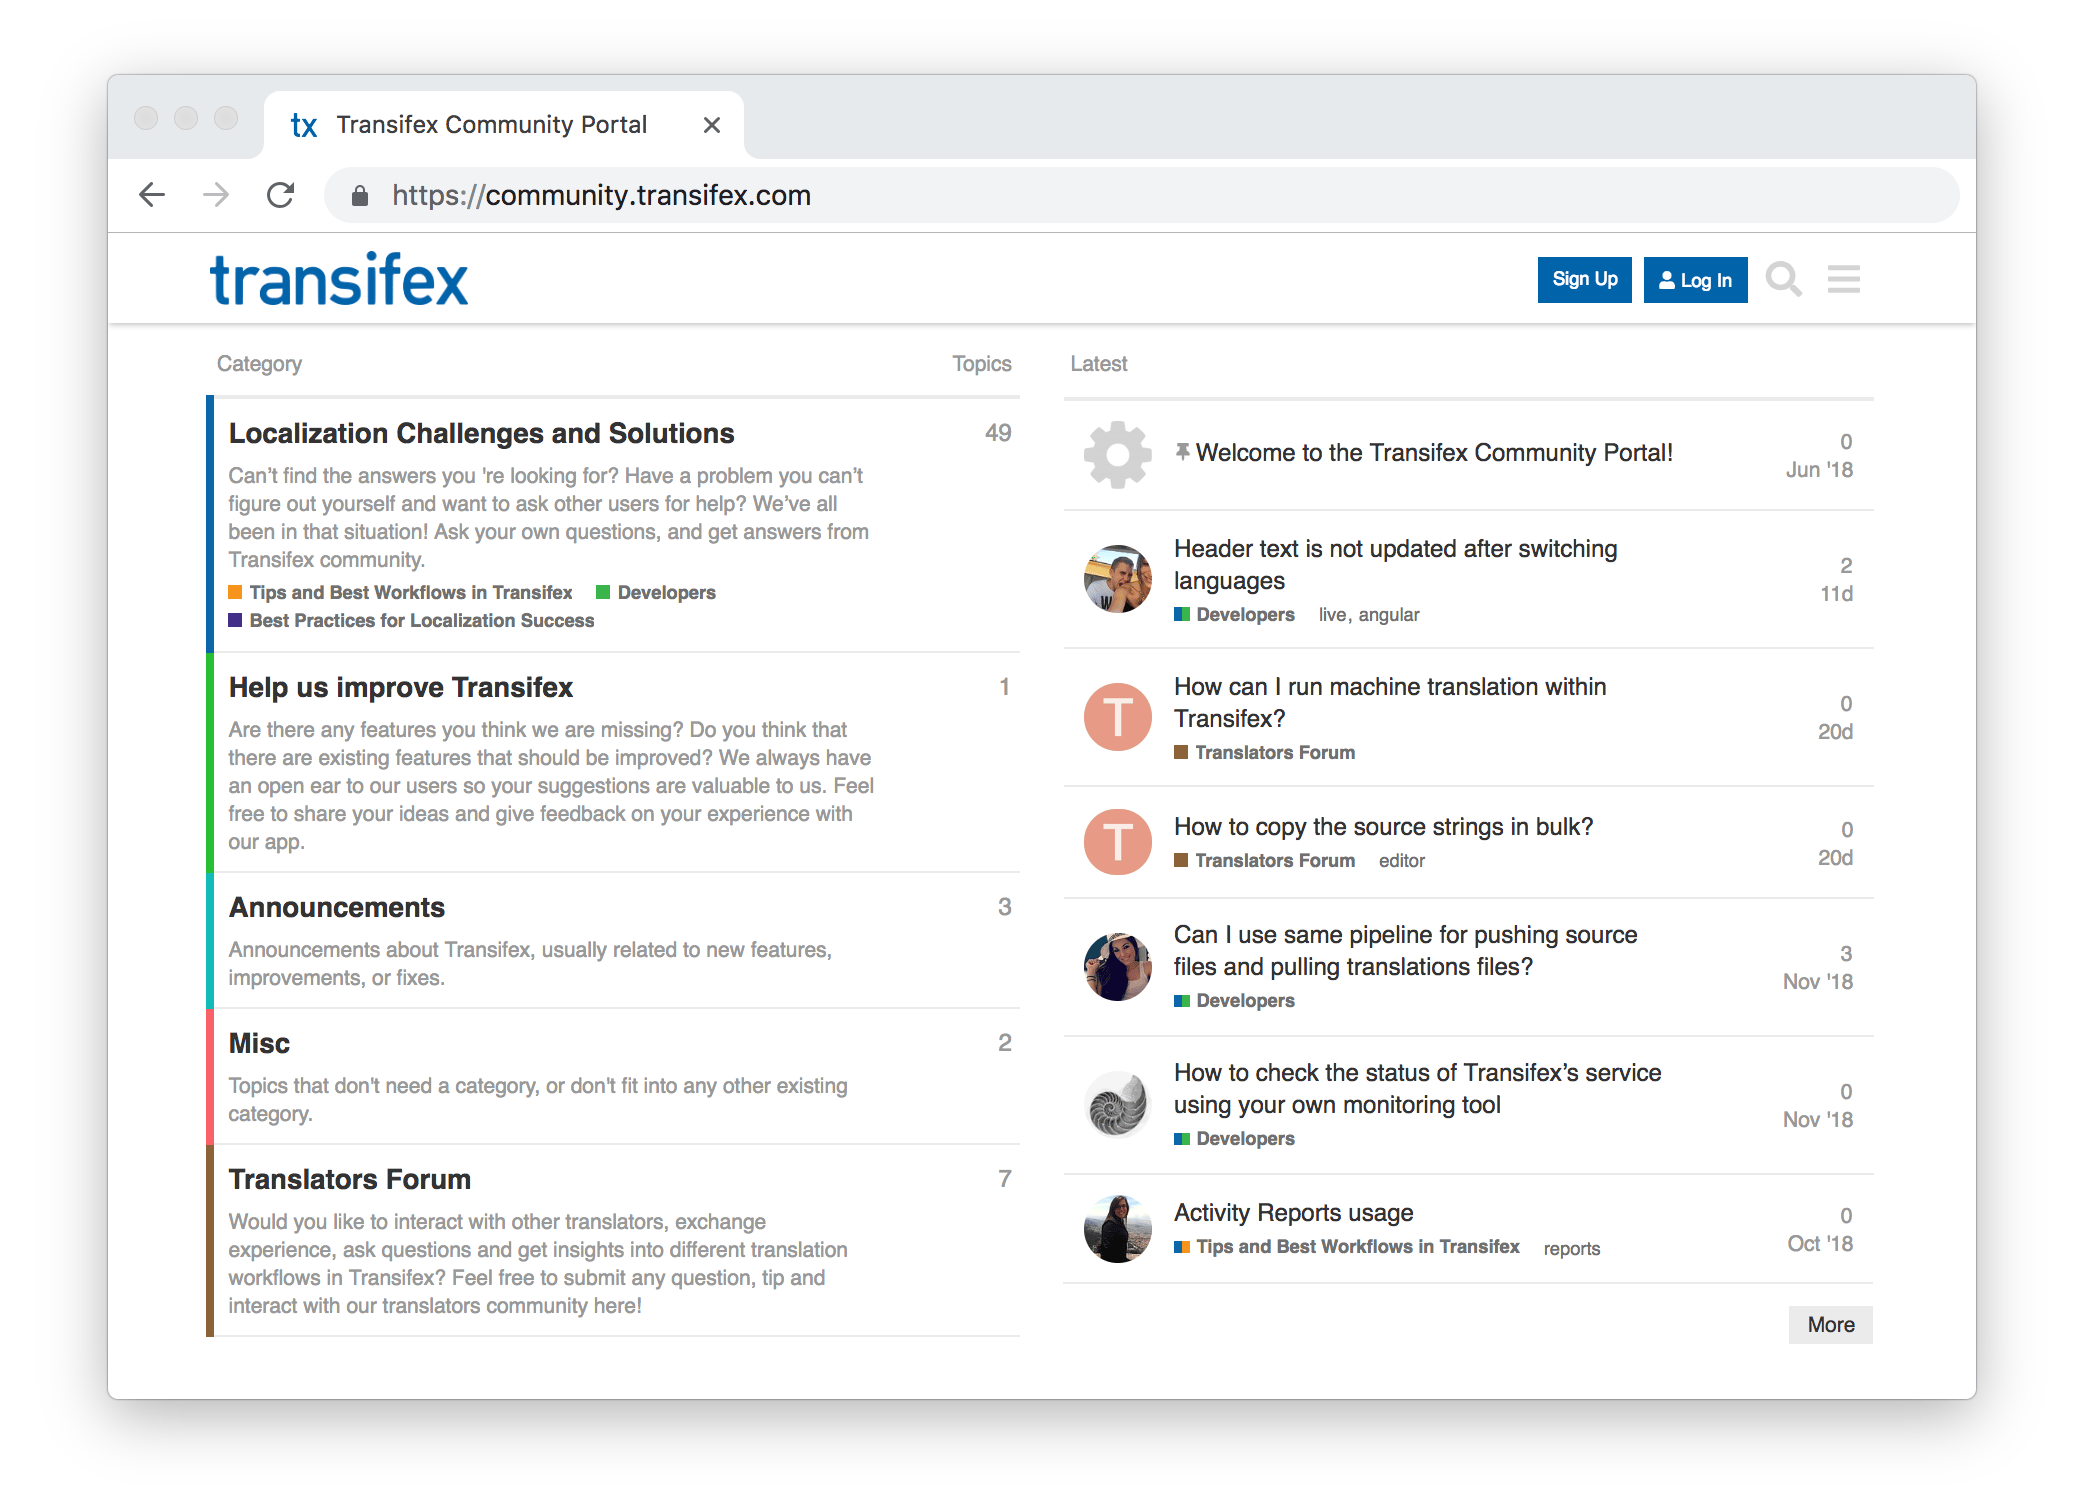Click the browser forward arrow
2091x1502 pixels.
pos(216,195)
